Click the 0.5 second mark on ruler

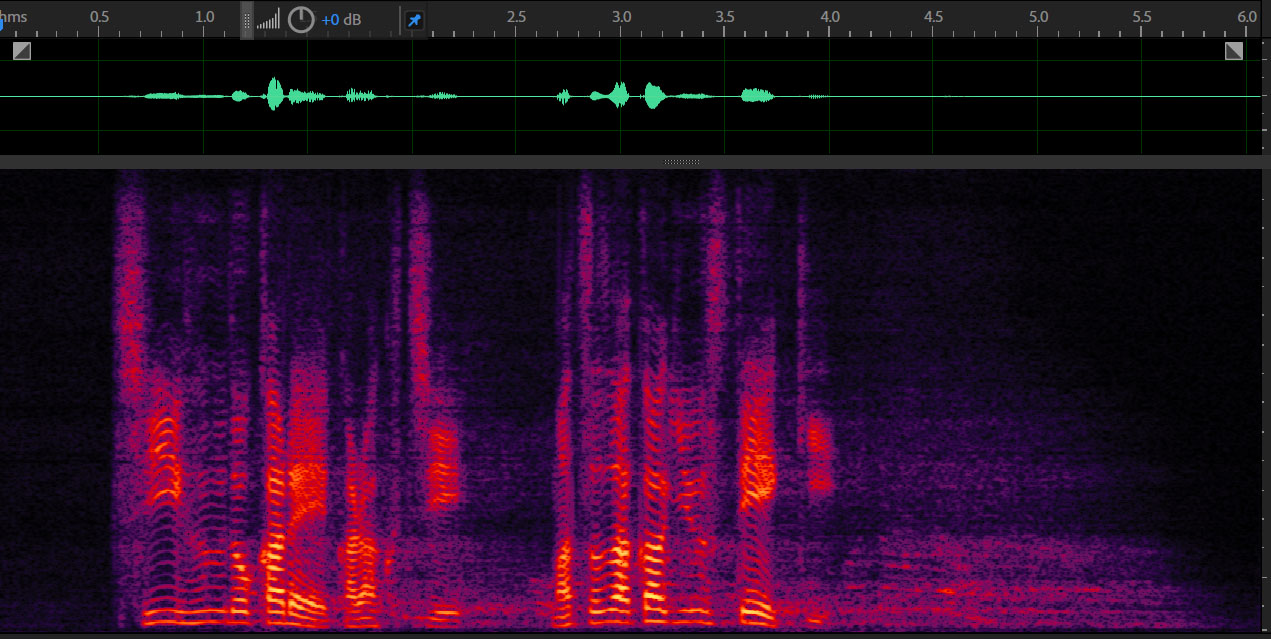[99, 17]
